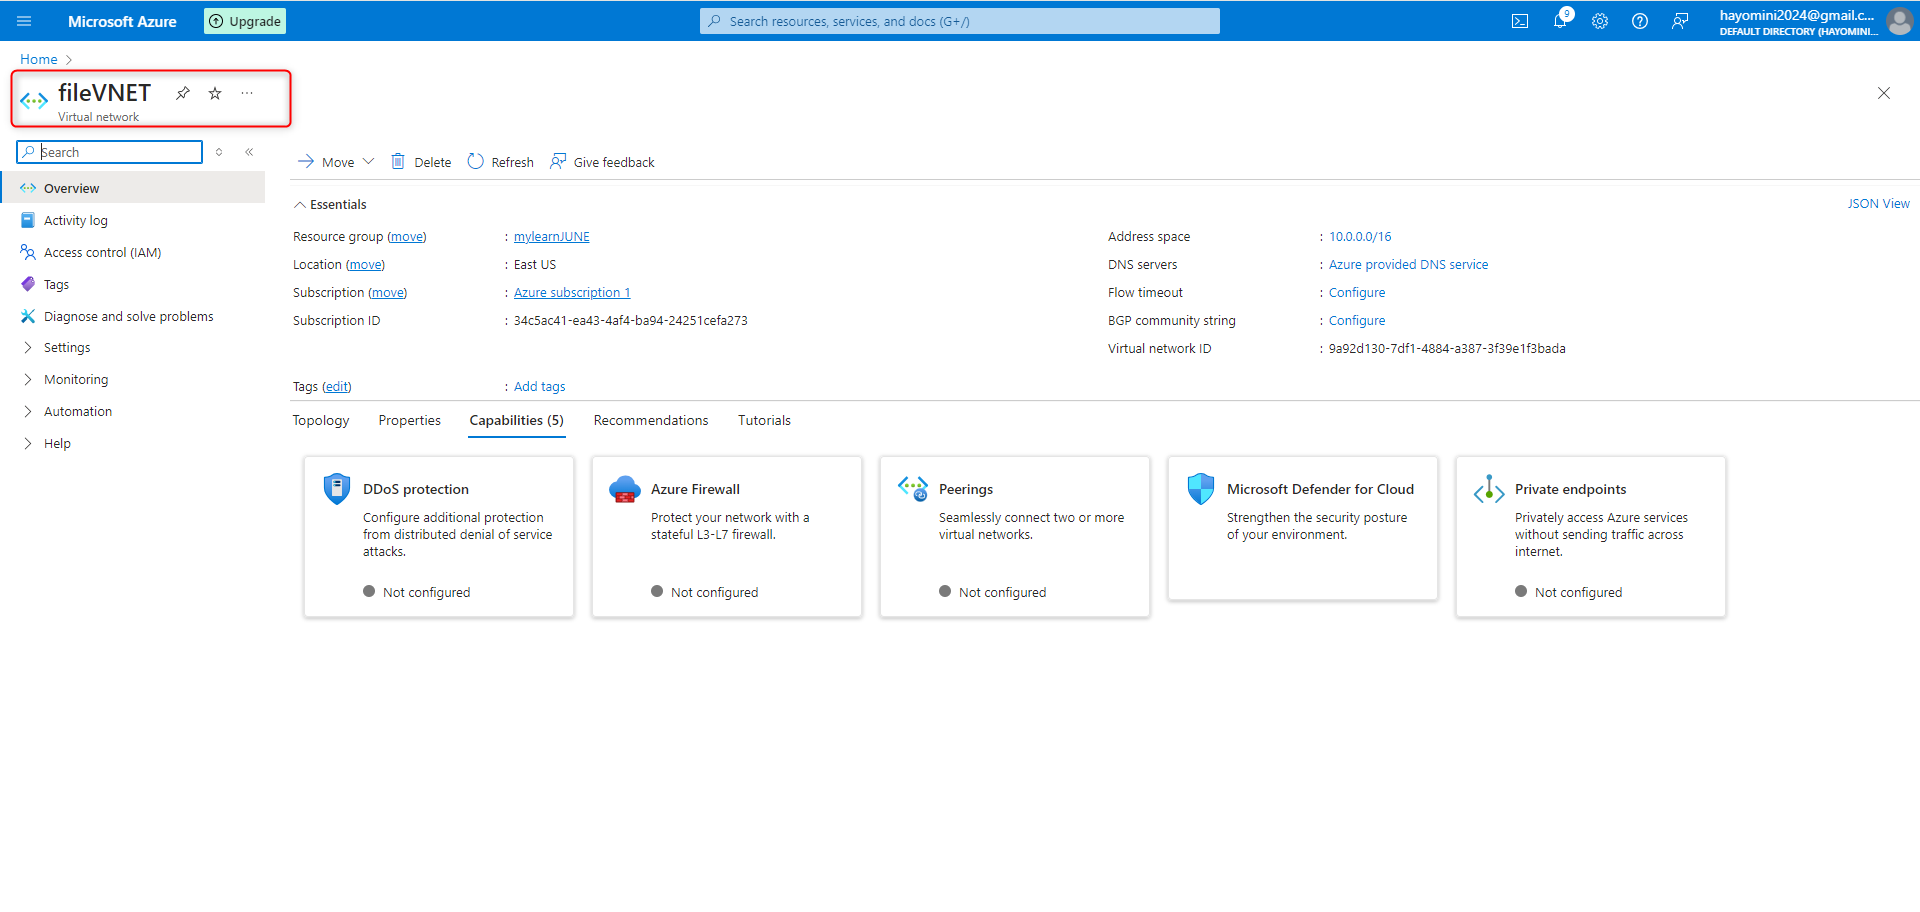The height and width of the screenshot is (912, 1920).
Task: Open the Tutorials tab
Action: pos(765,421)
